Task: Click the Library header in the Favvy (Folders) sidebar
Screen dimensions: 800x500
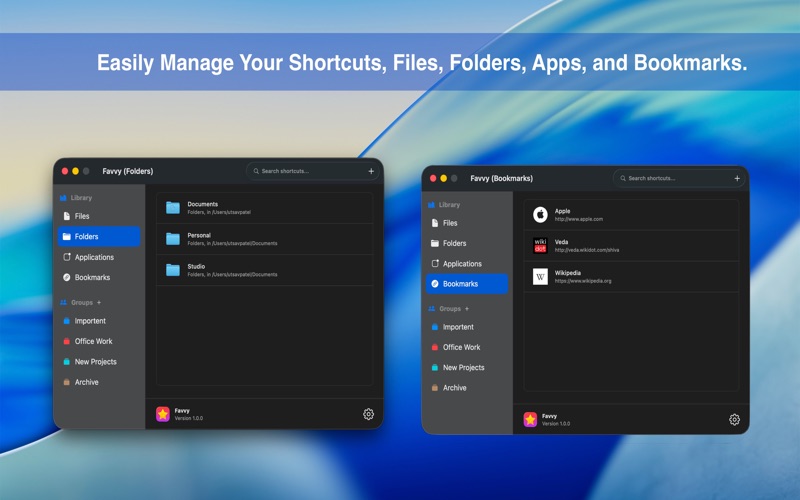Action: (x=81, y=198)
